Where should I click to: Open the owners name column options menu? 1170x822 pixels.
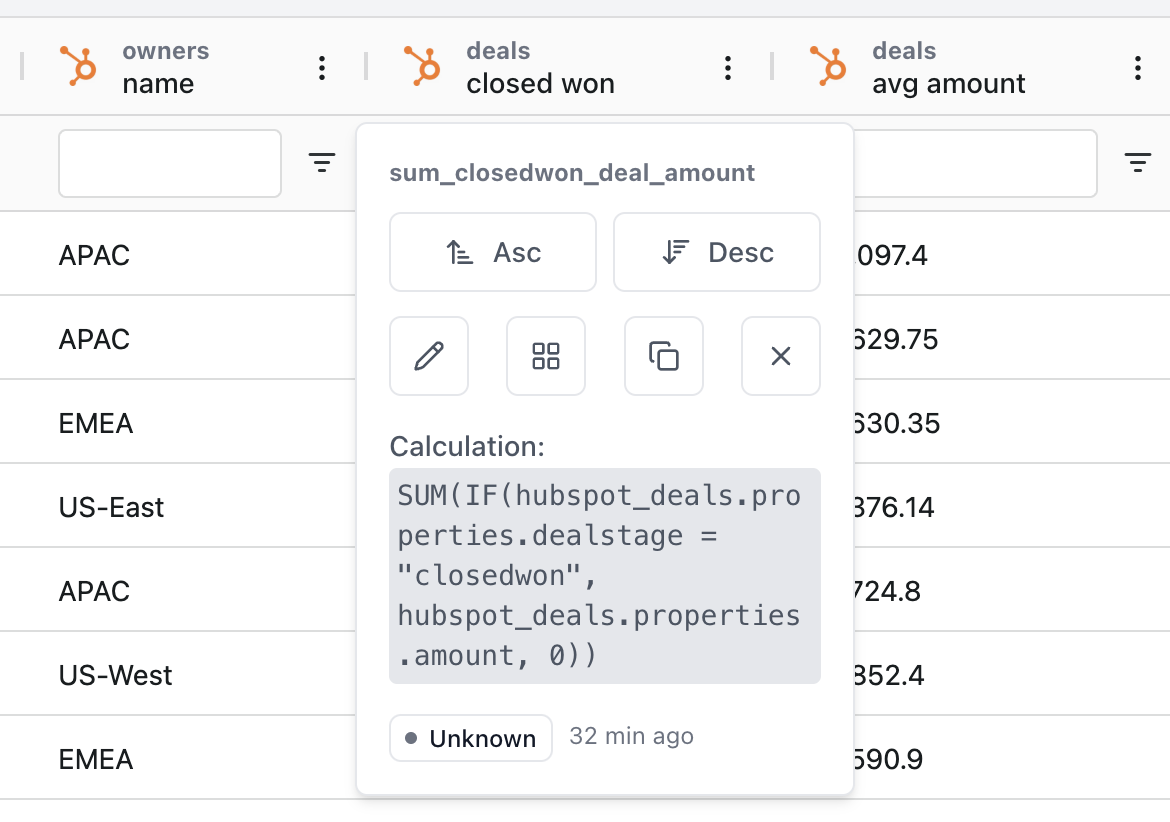click(322, 67)
